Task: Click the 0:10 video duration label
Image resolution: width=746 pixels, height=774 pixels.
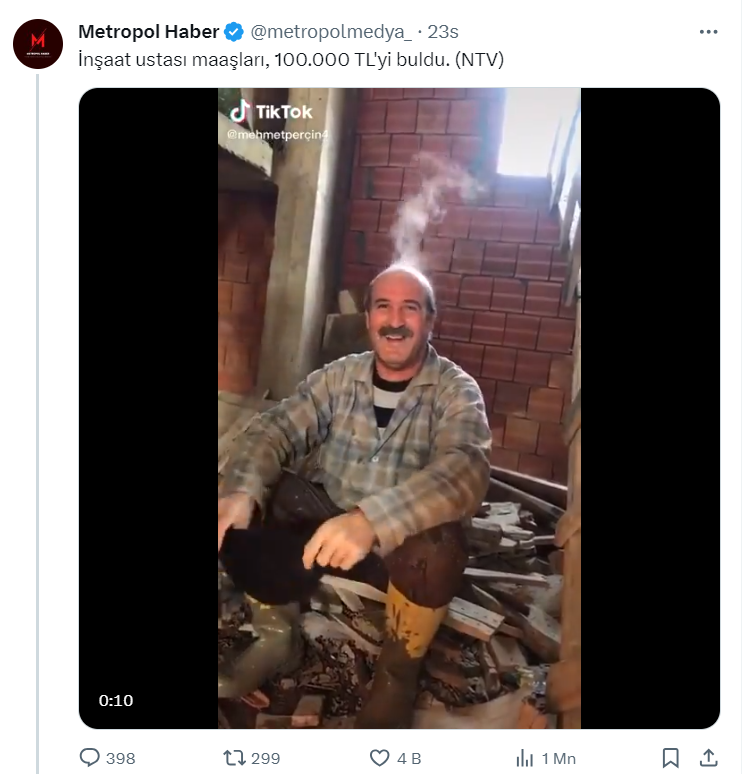Action: pos(116,700)
